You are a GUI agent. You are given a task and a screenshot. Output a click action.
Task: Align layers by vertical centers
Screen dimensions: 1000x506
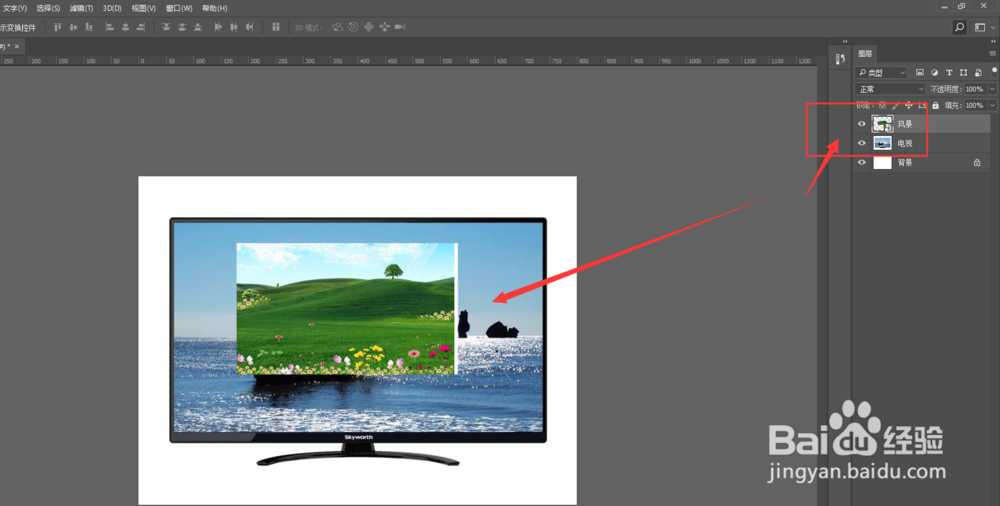point(73,27)
